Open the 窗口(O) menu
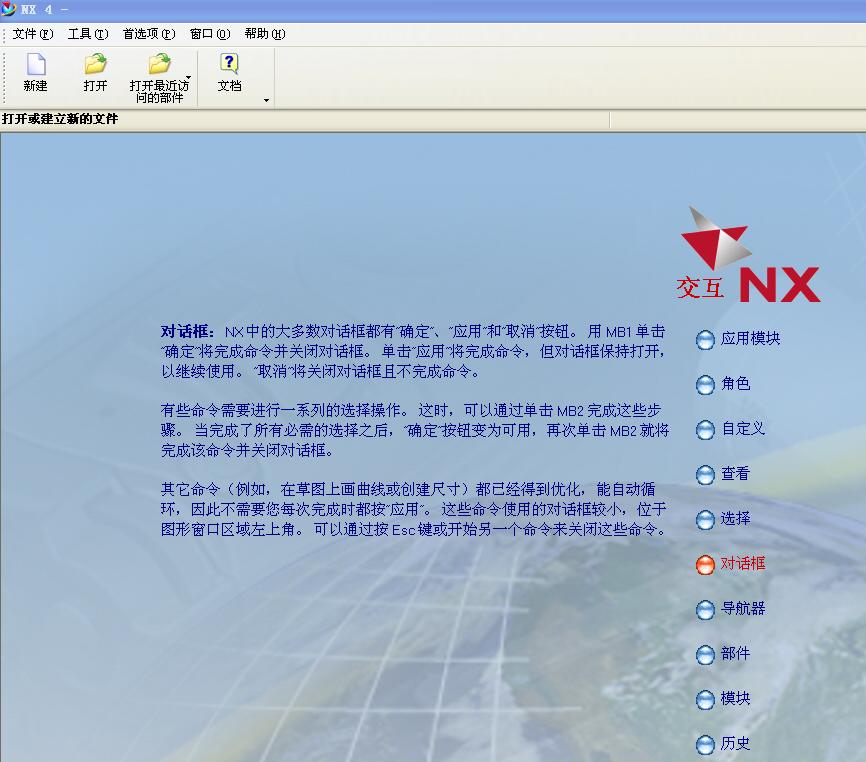Viewport: 866px width, 762px height. (x=210, y=34)
